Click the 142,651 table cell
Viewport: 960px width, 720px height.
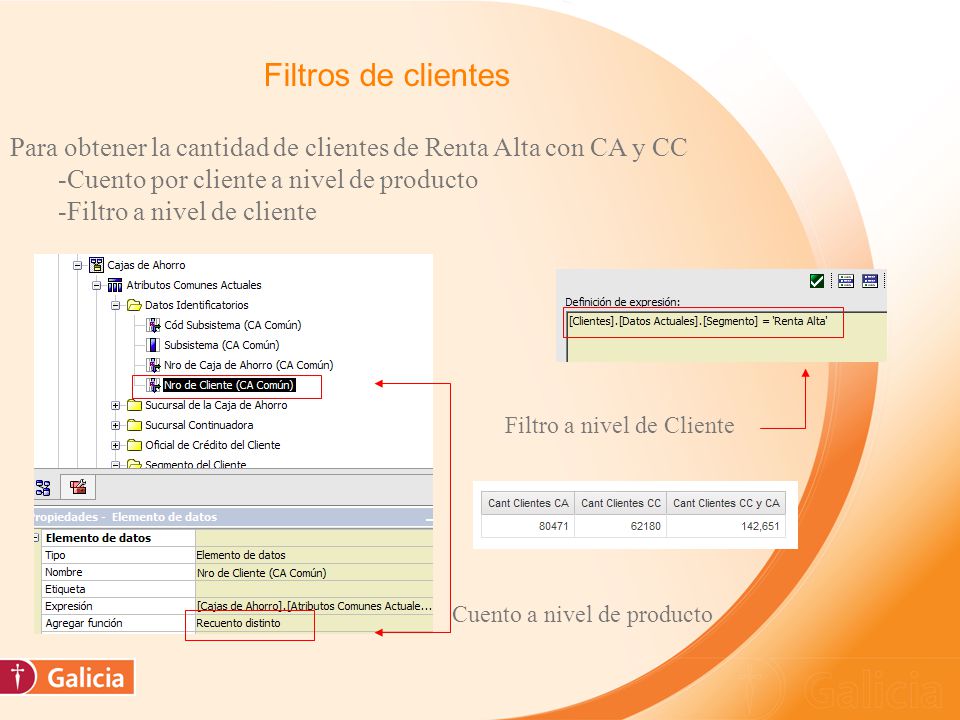click(x=726, y=526)
